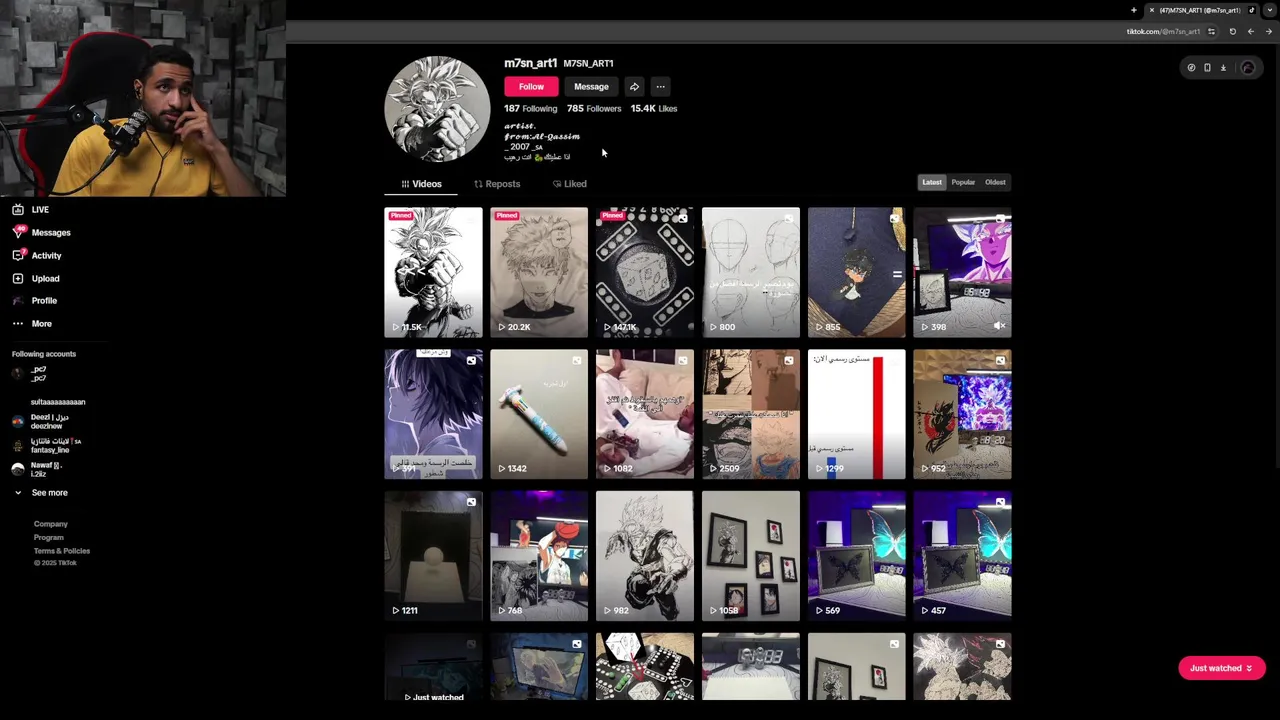Open the More menu in sidebar

(31, 324)
